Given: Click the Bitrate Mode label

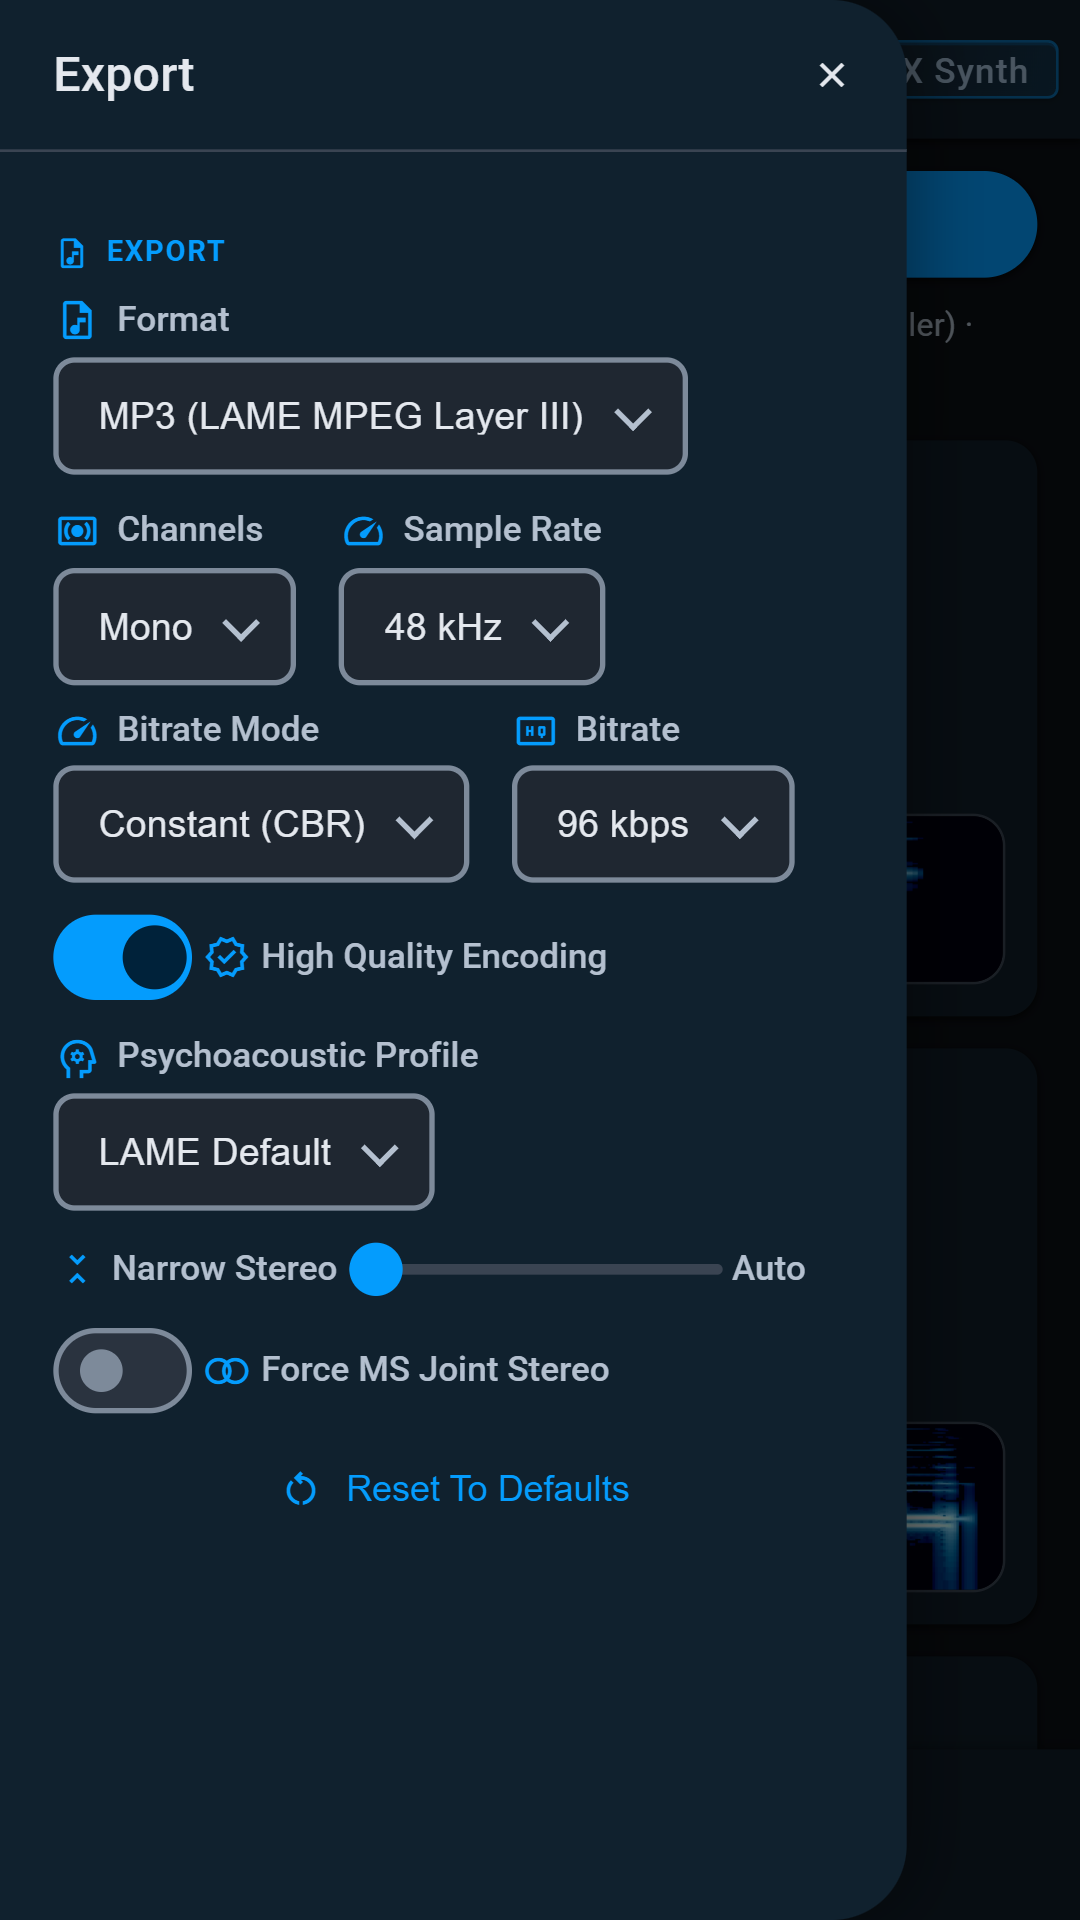Looking at the screenshot, I should click(x=218, y=730).
